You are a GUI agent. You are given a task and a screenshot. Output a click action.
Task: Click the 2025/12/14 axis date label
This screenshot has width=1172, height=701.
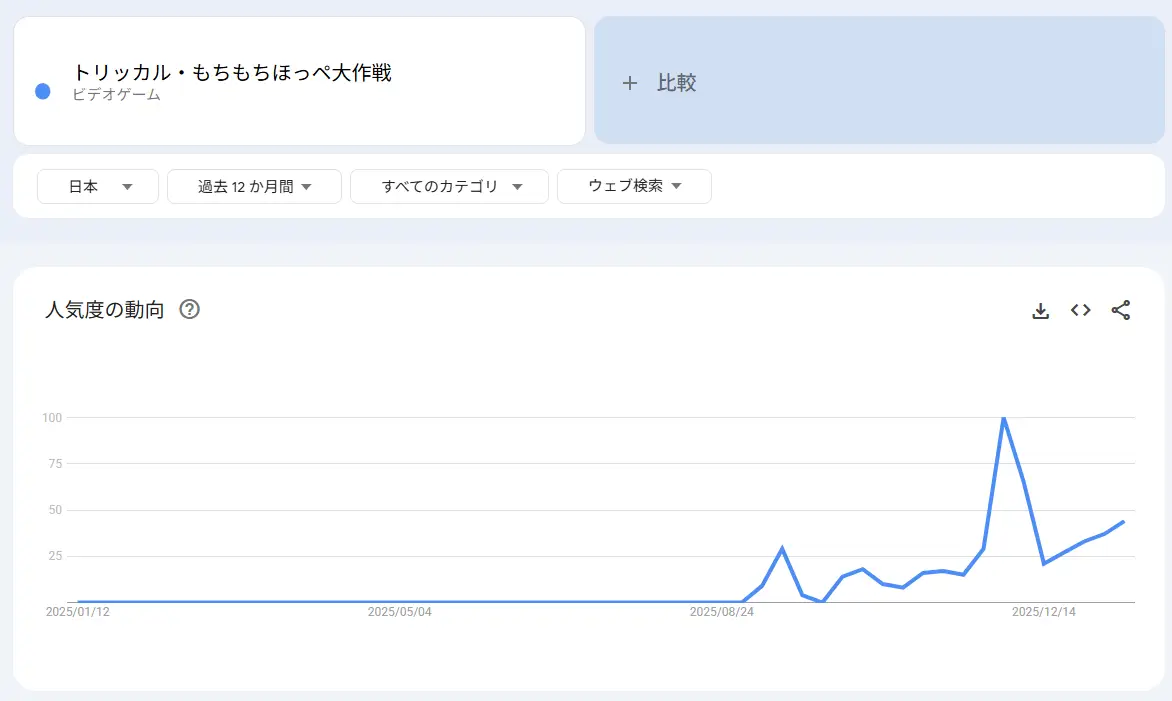coord(1044,612)
